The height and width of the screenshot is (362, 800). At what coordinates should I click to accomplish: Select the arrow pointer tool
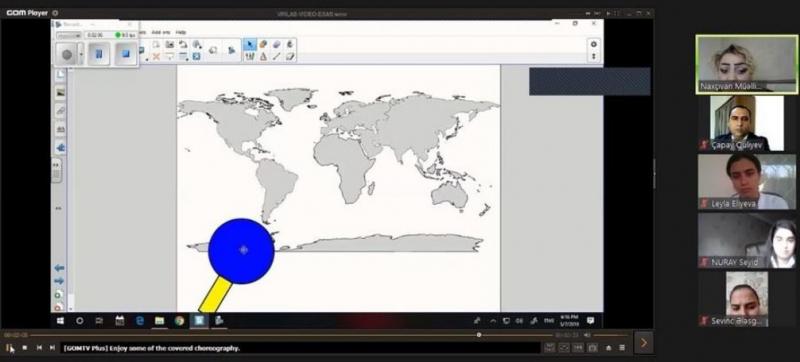250,44
